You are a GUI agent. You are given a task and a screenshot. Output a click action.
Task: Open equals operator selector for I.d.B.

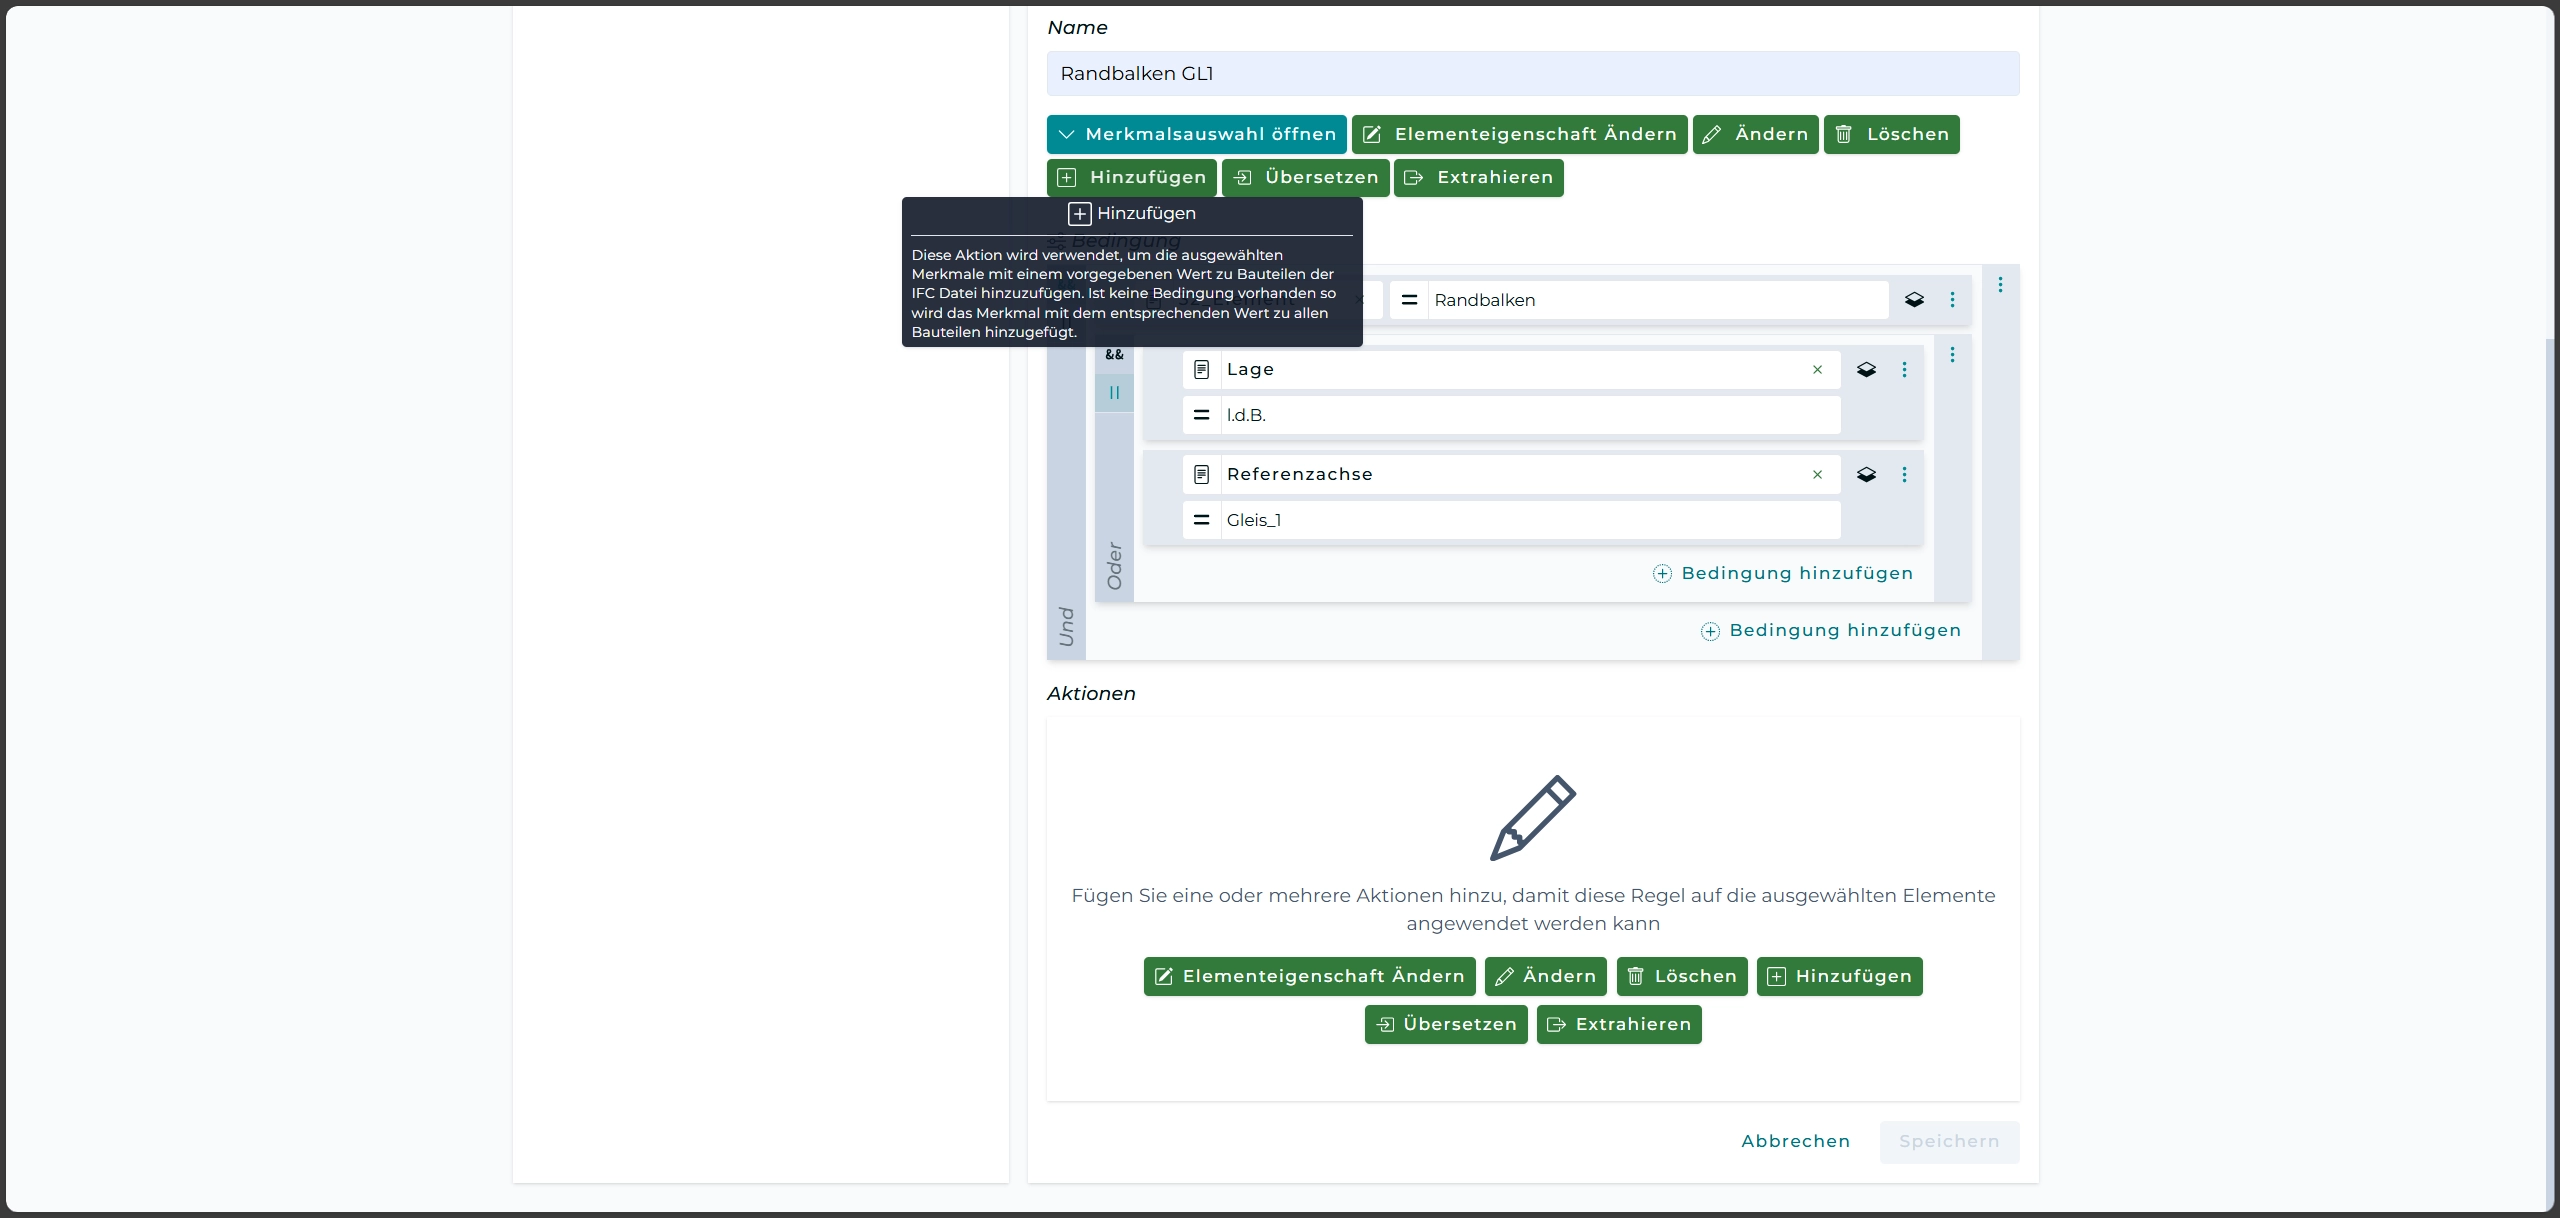pyautogui.click(x=1202, y=415)
